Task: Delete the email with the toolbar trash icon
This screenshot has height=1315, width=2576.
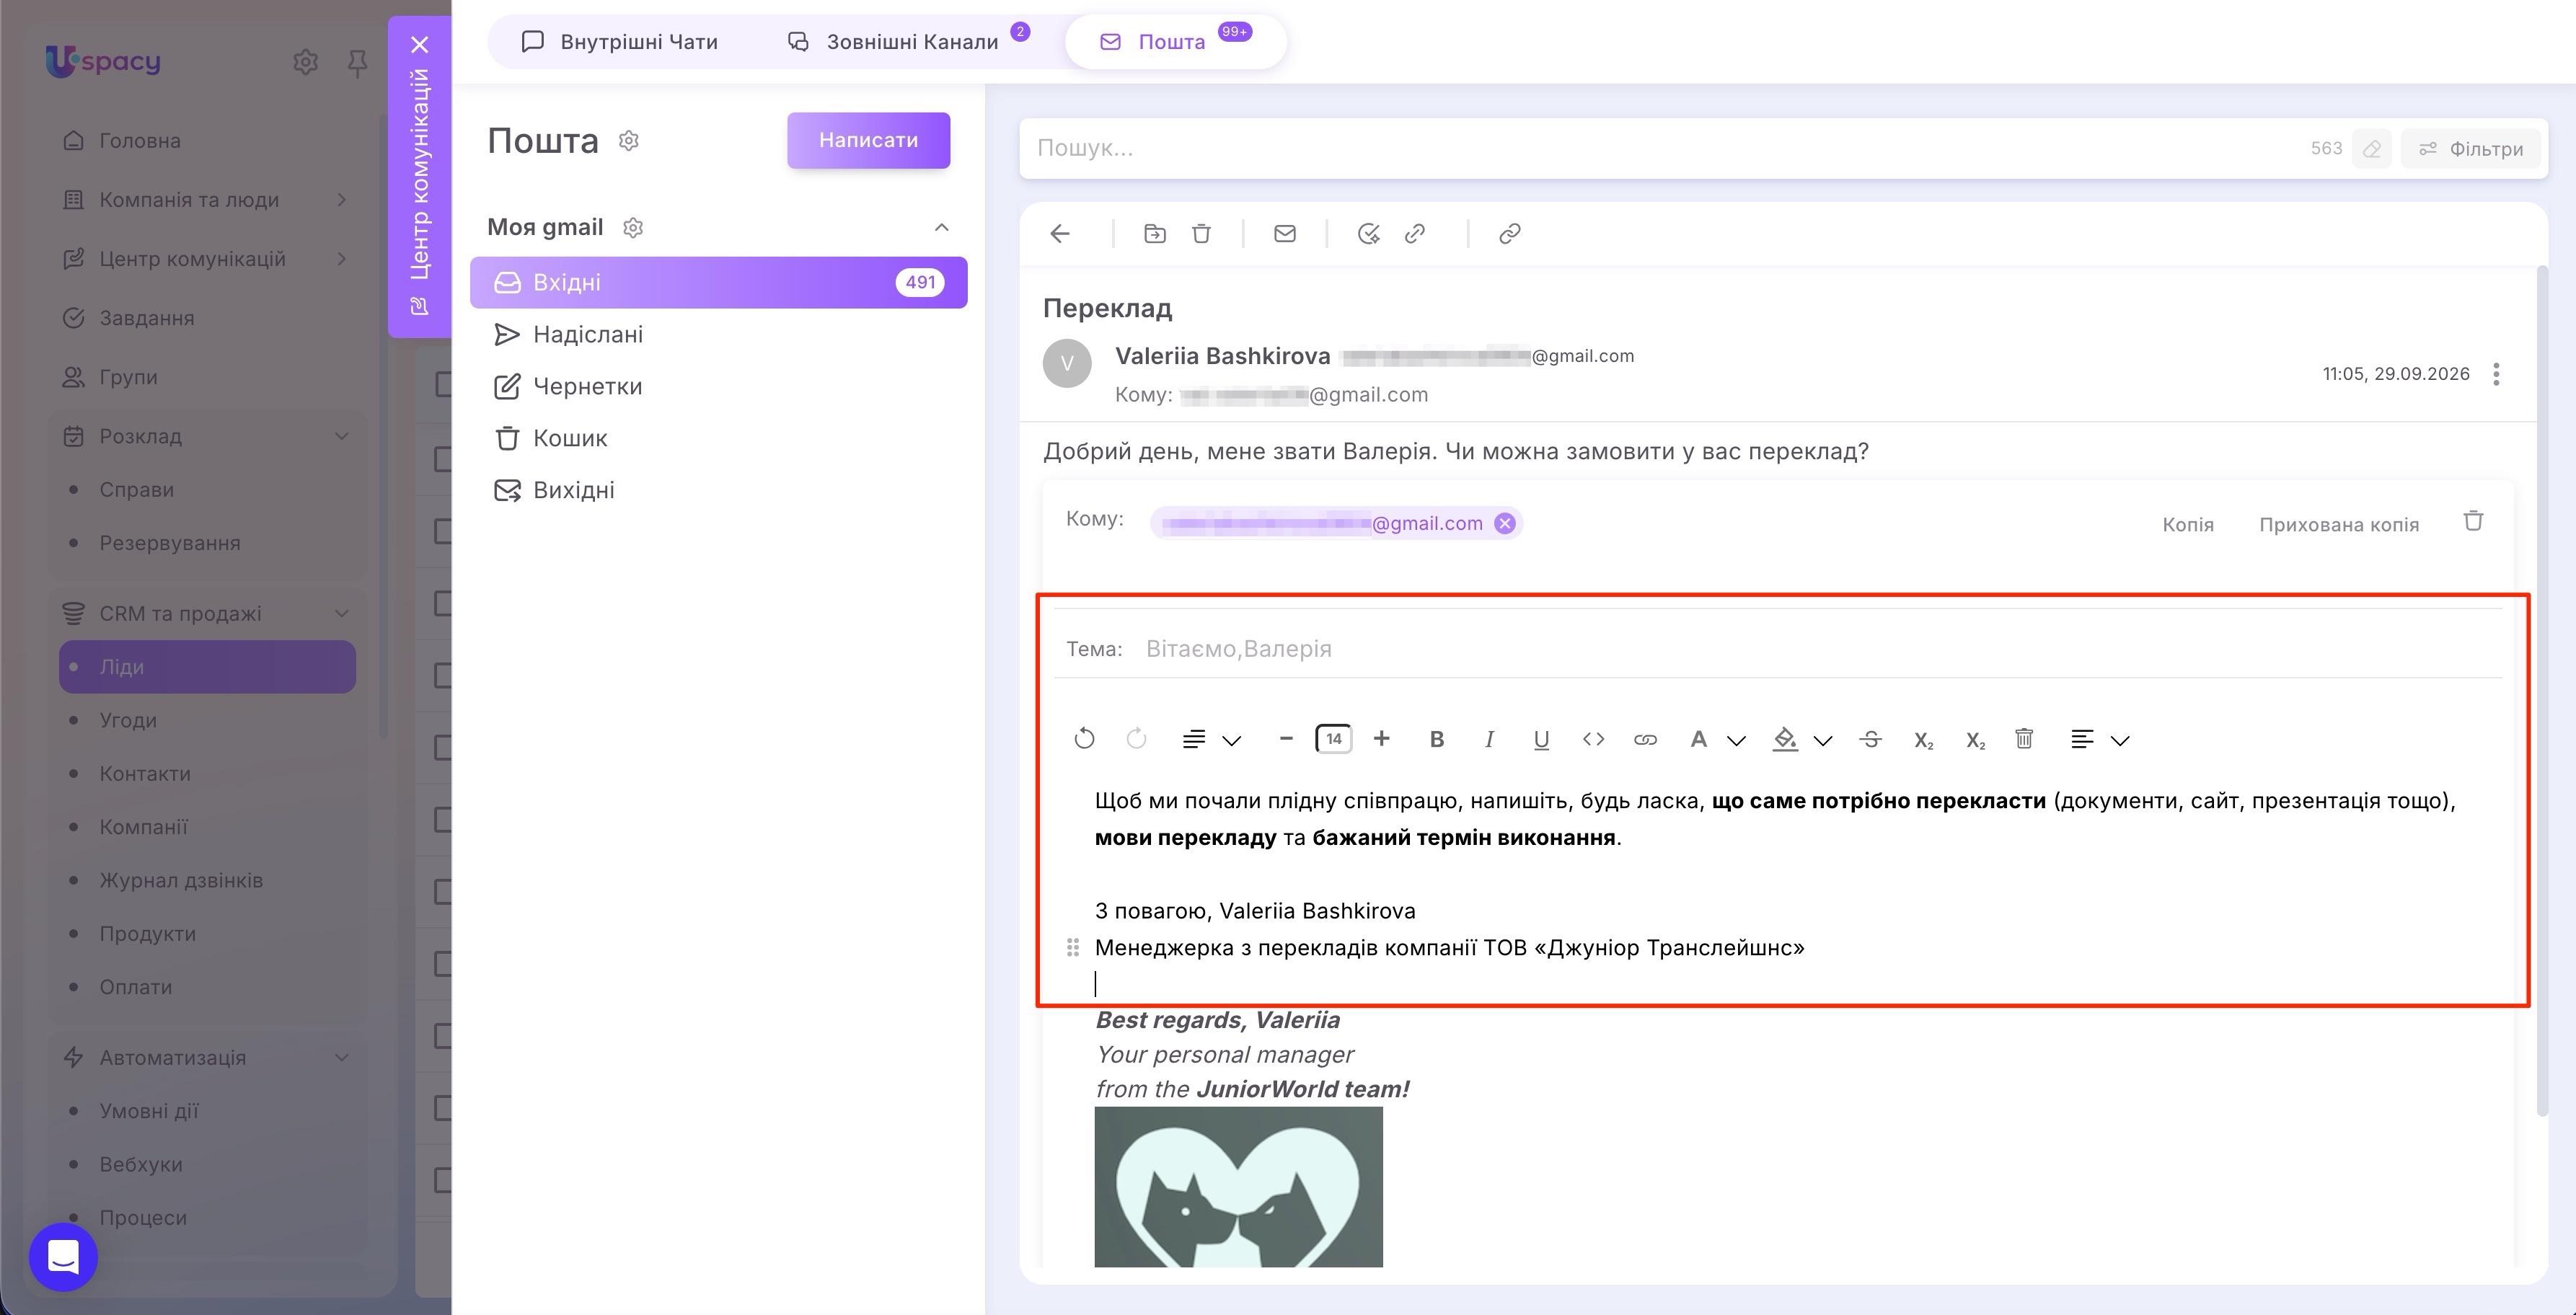Action: click(x=1201, y=234)
